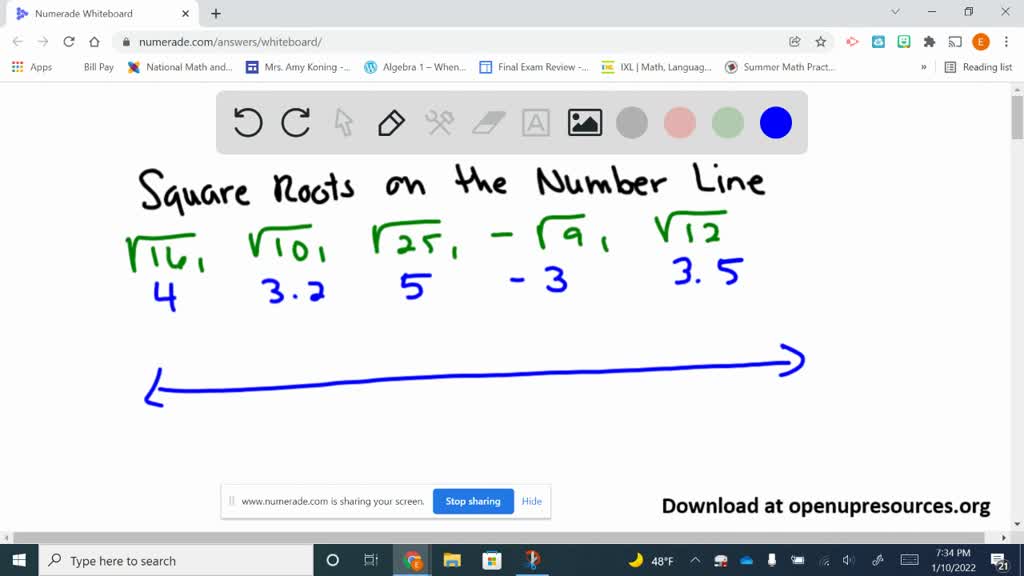Open the bookmarks overflow chevron

coord(925,67)
